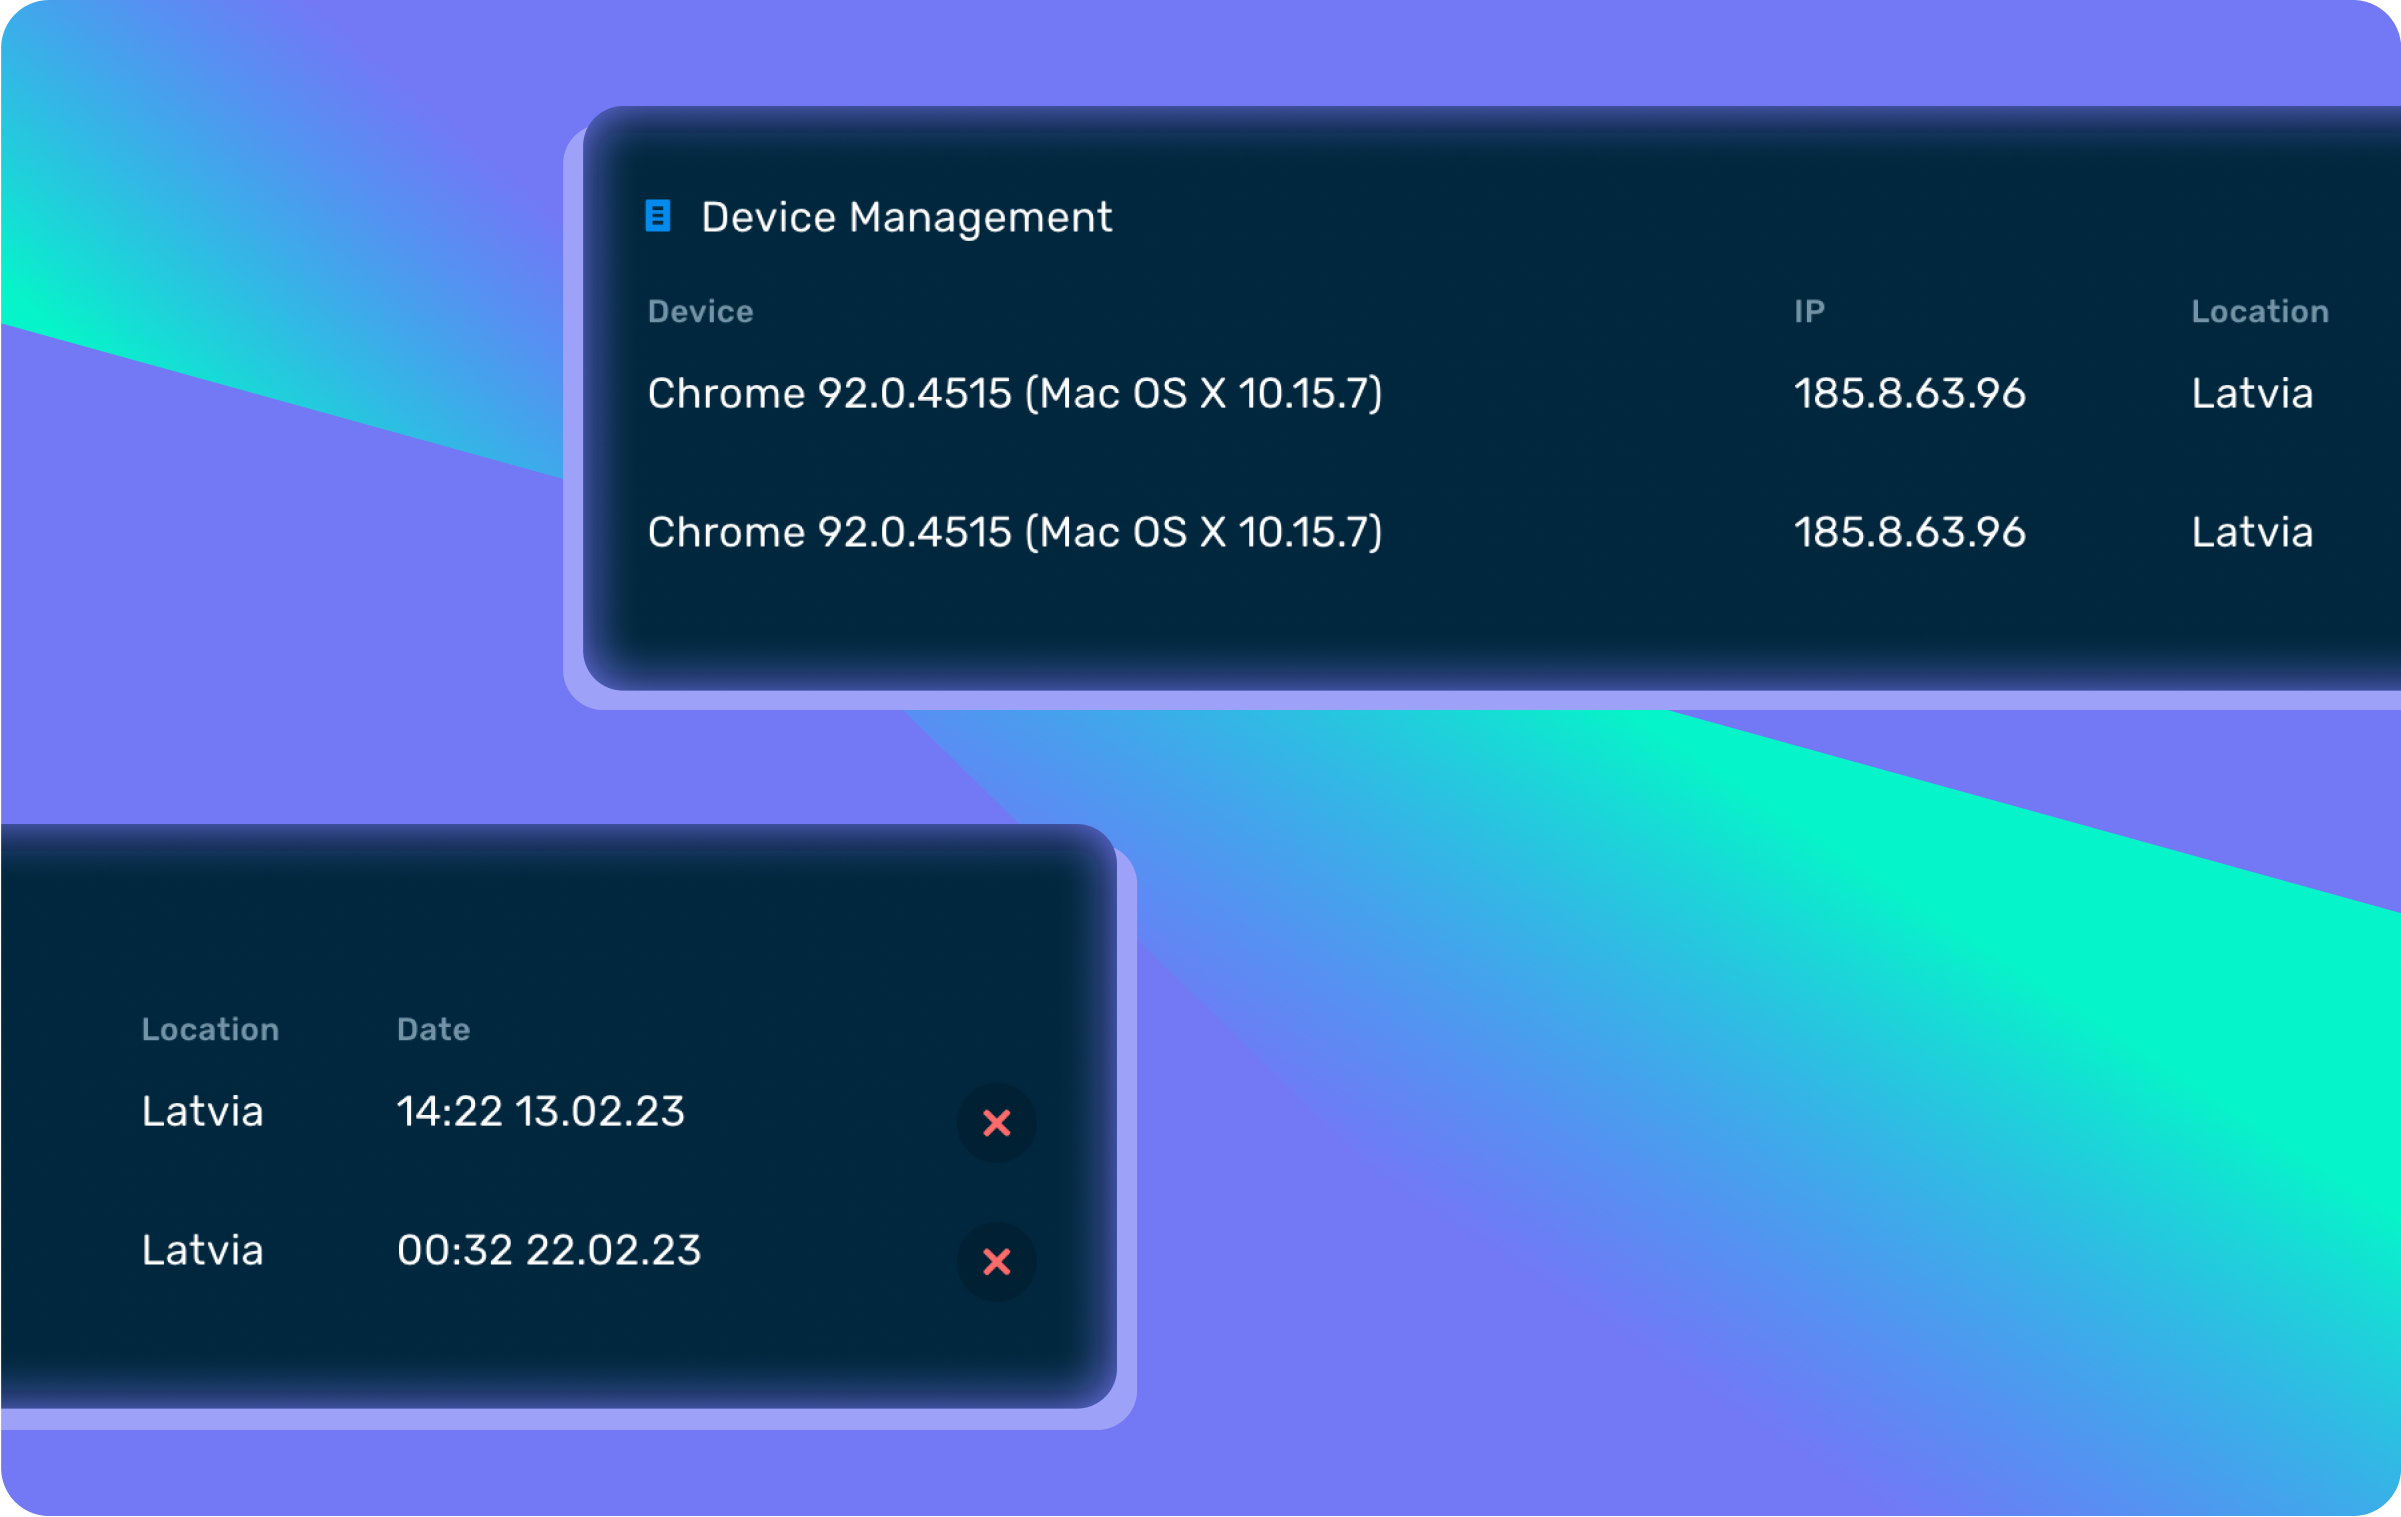
Task: Remove the device dated 14:22 13.02.23
Action: coord(996,1122)
